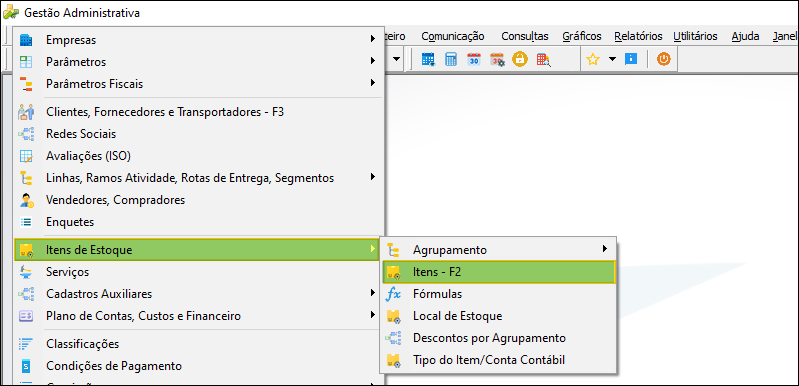The image size is (799, 386).
Task: Select Local de Estoque entry
Action: [499, 316]
